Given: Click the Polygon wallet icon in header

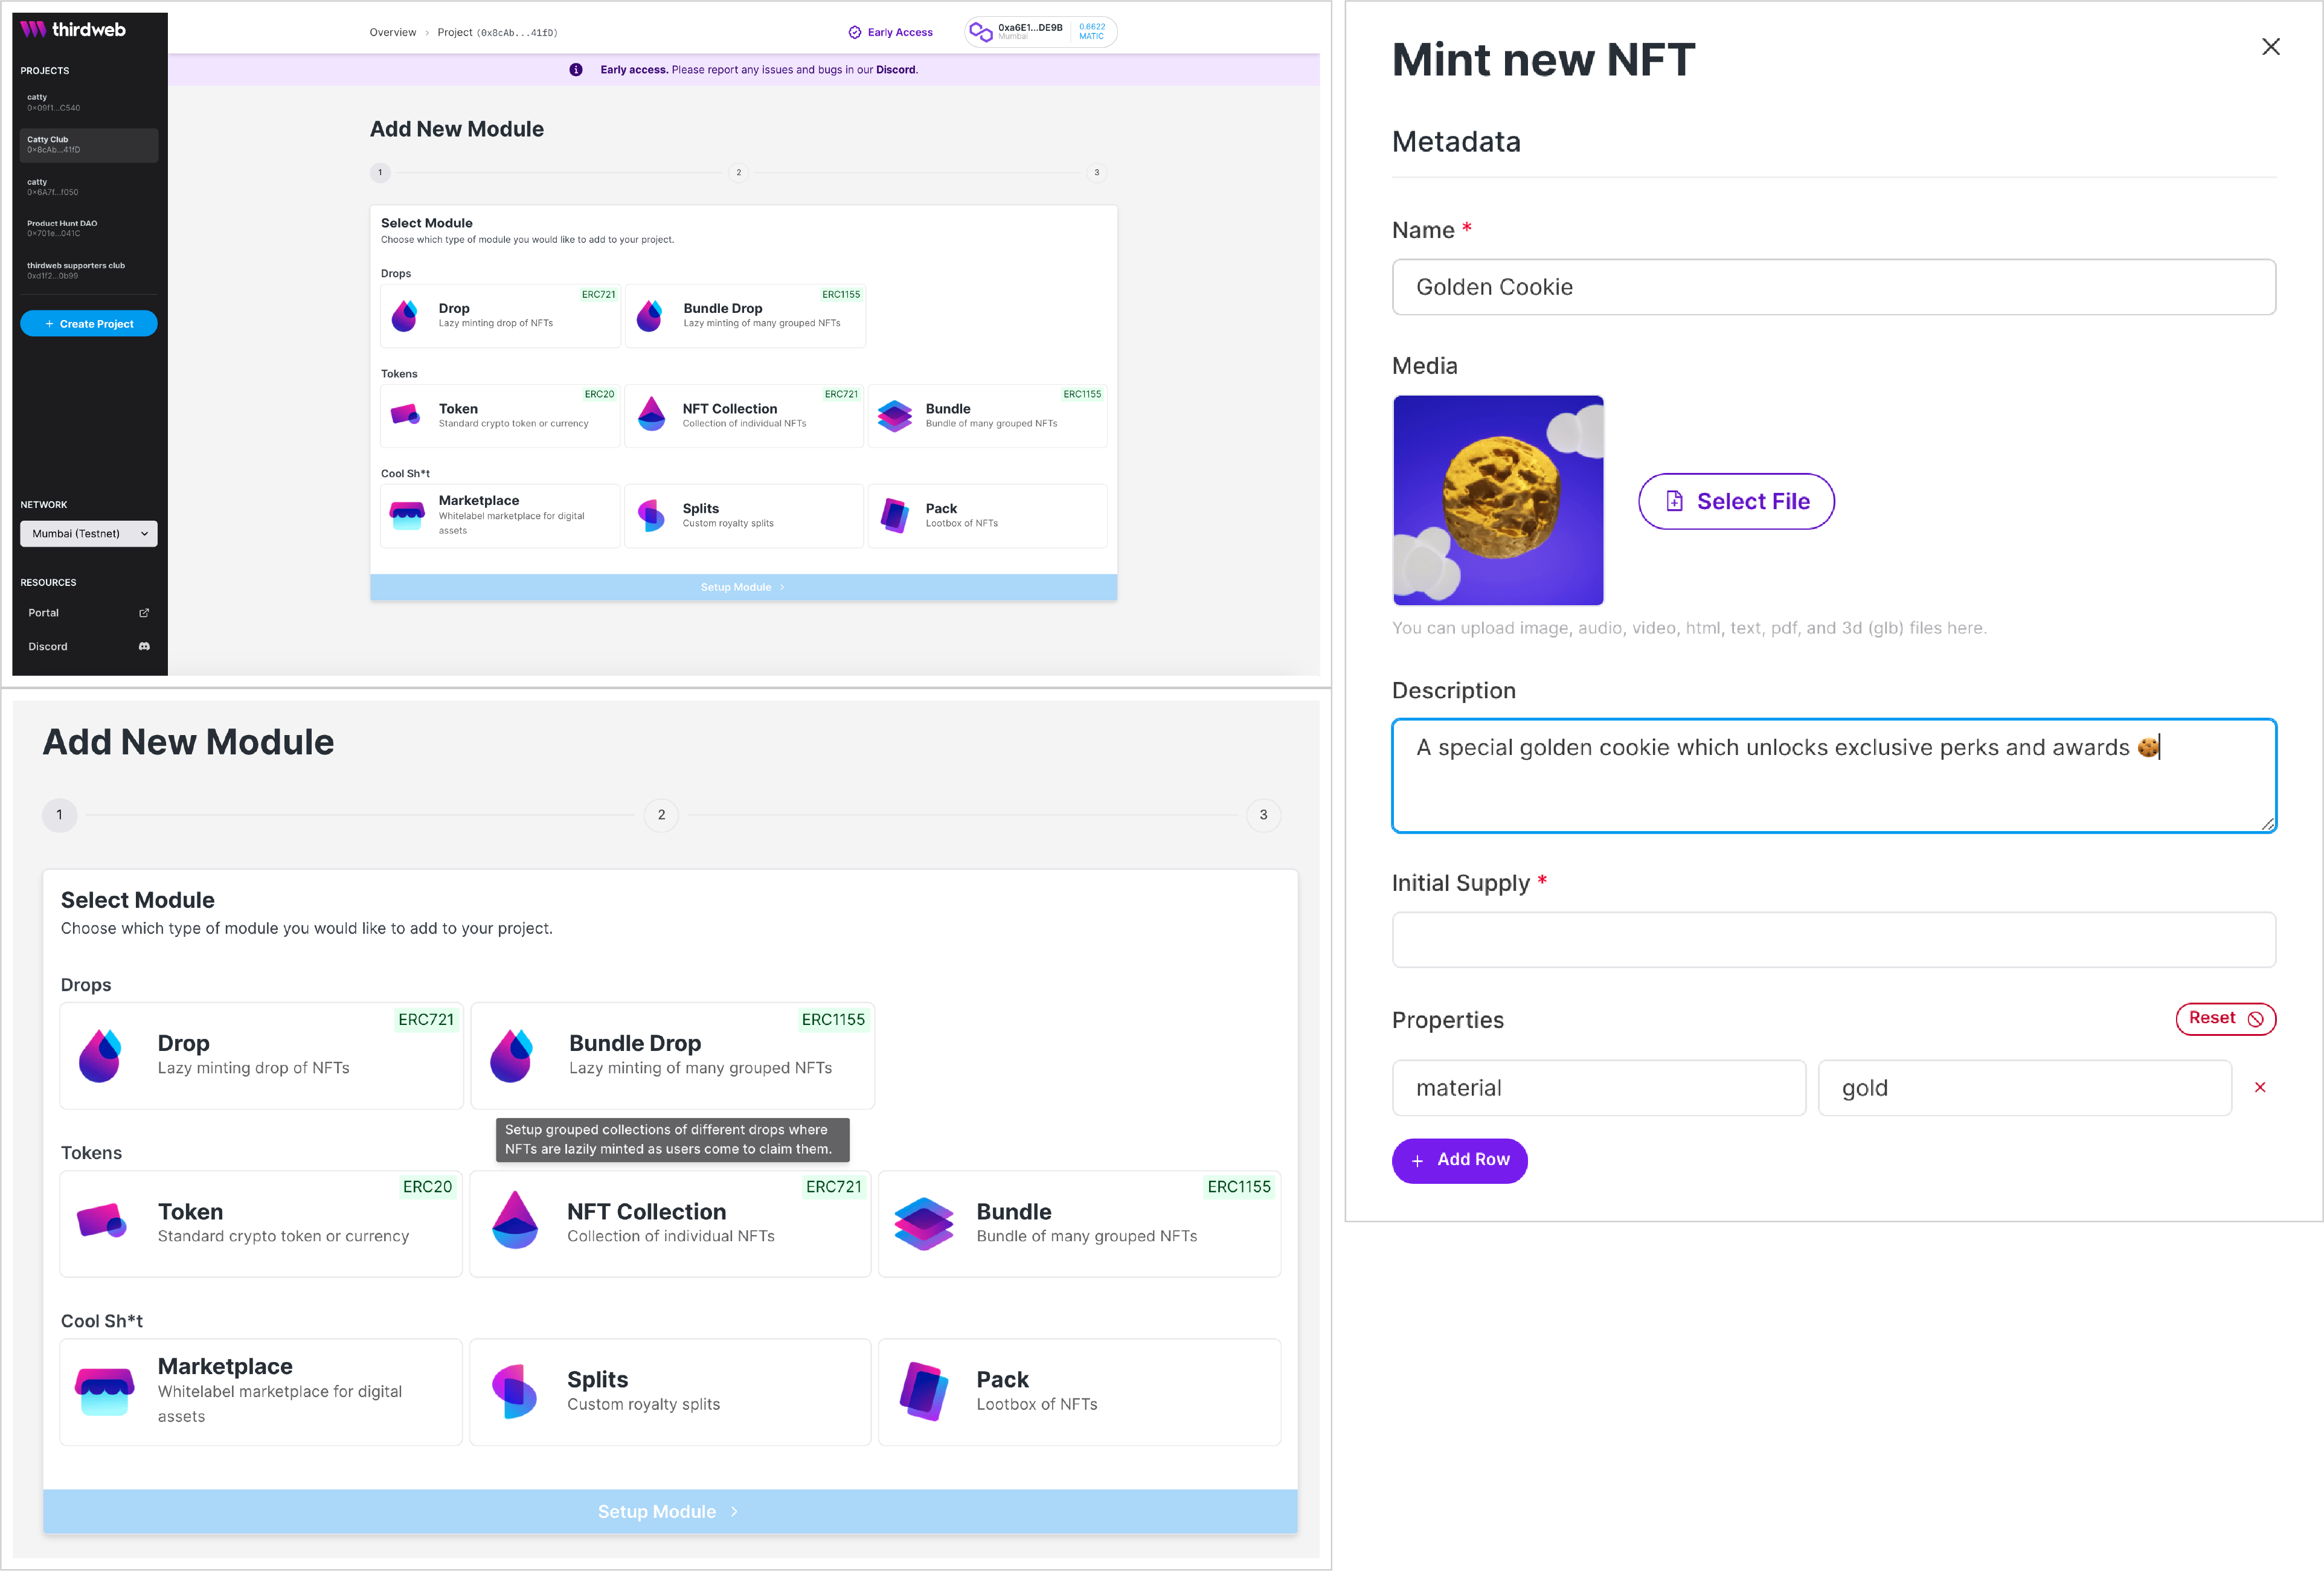Looking at the screenshot, I should pyautogui.click(x=981, y=32).
